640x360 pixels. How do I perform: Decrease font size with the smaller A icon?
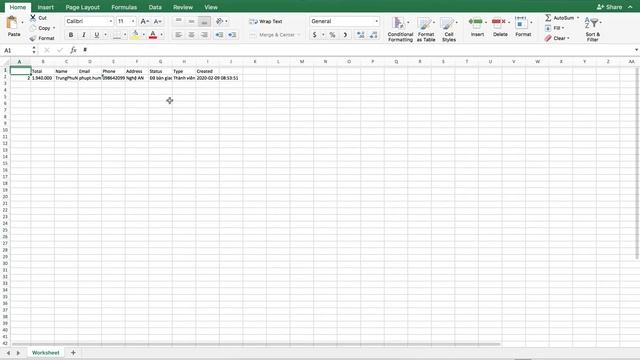point(158,21)
